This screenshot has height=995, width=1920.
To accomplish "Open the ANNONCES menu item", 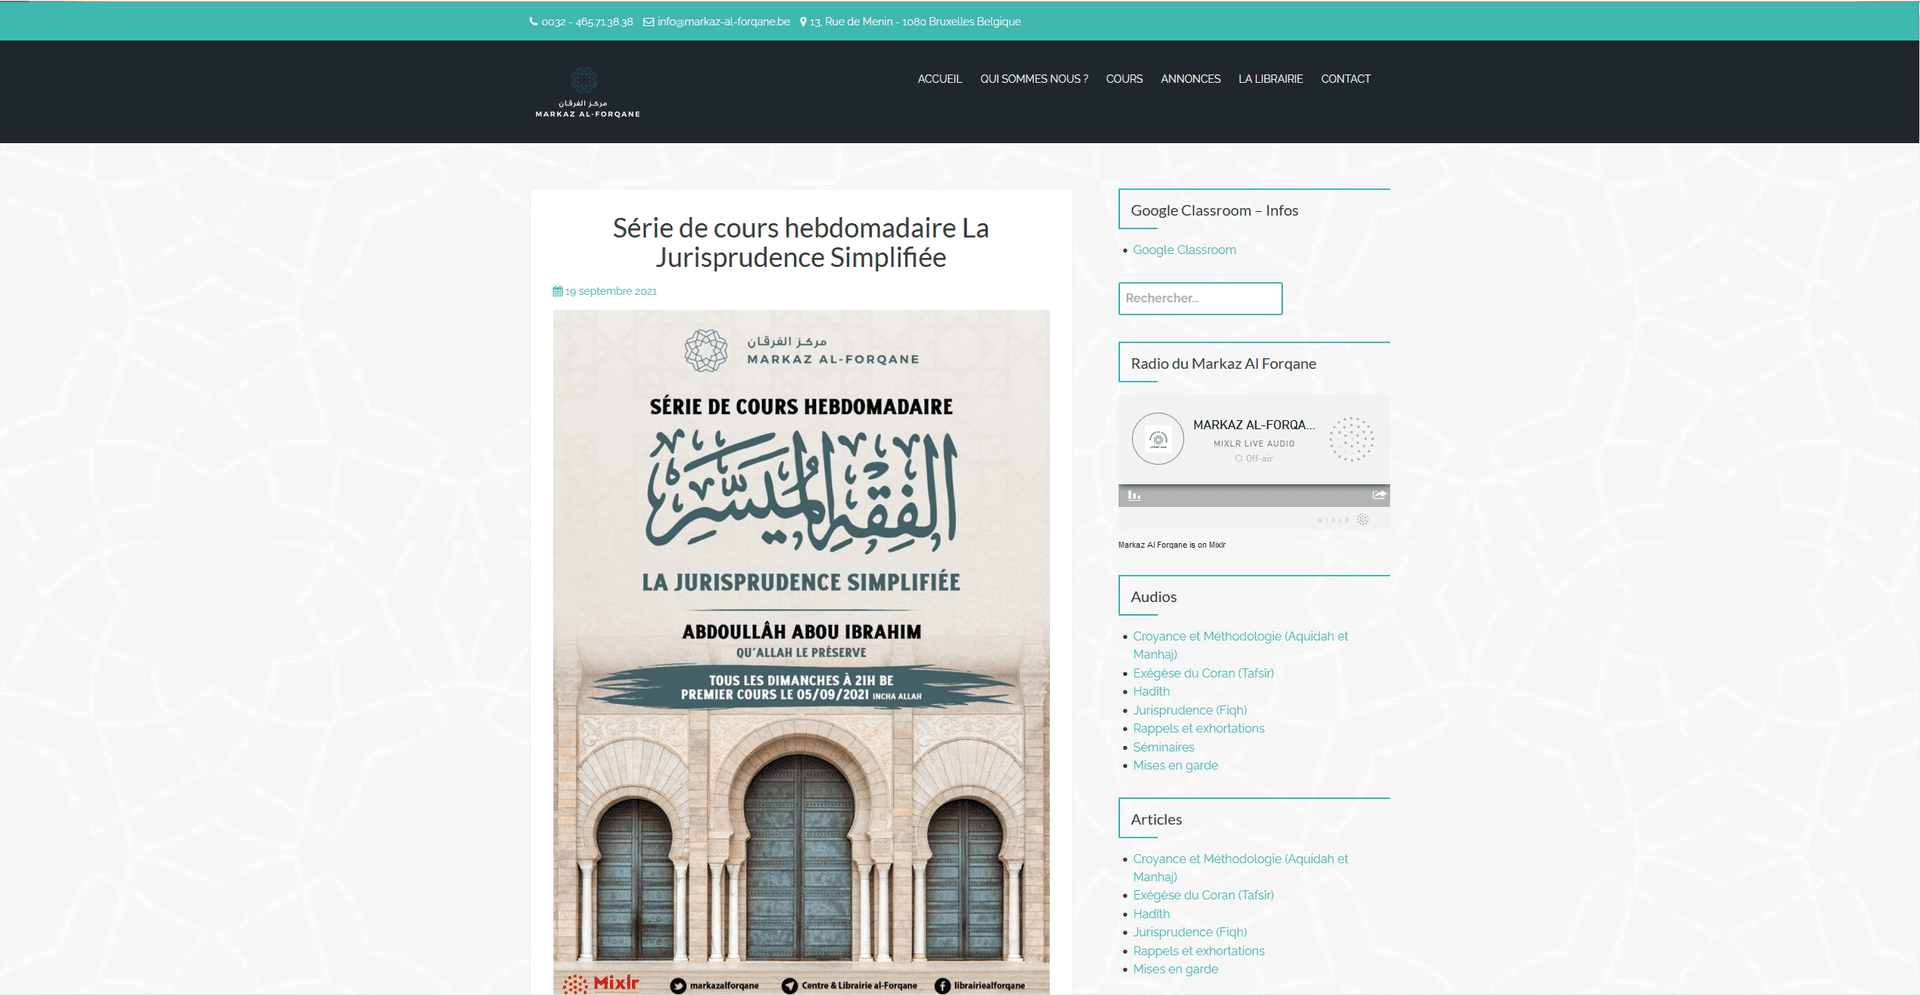I will coord(1191,79).
